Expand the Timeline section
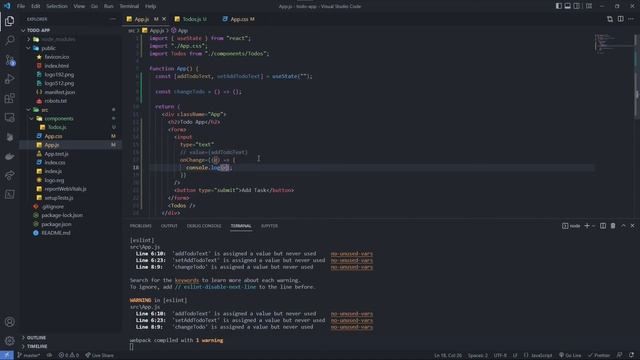 pos(37,346)
